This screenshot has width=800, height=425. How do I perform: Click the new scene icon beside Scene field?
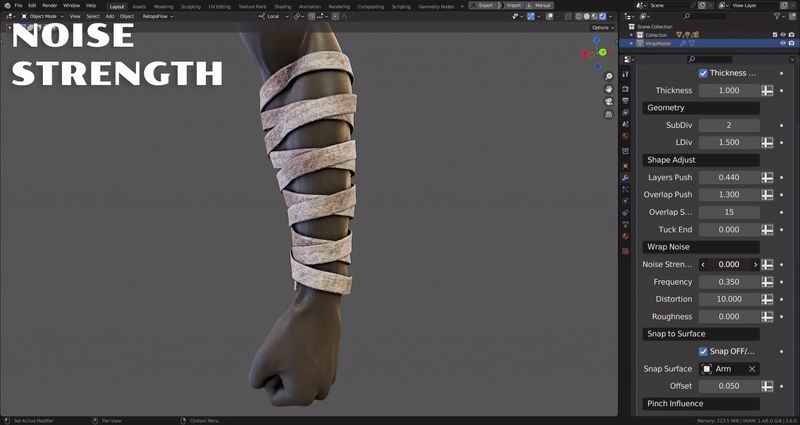pyautogui.click(x=702, y=5)
